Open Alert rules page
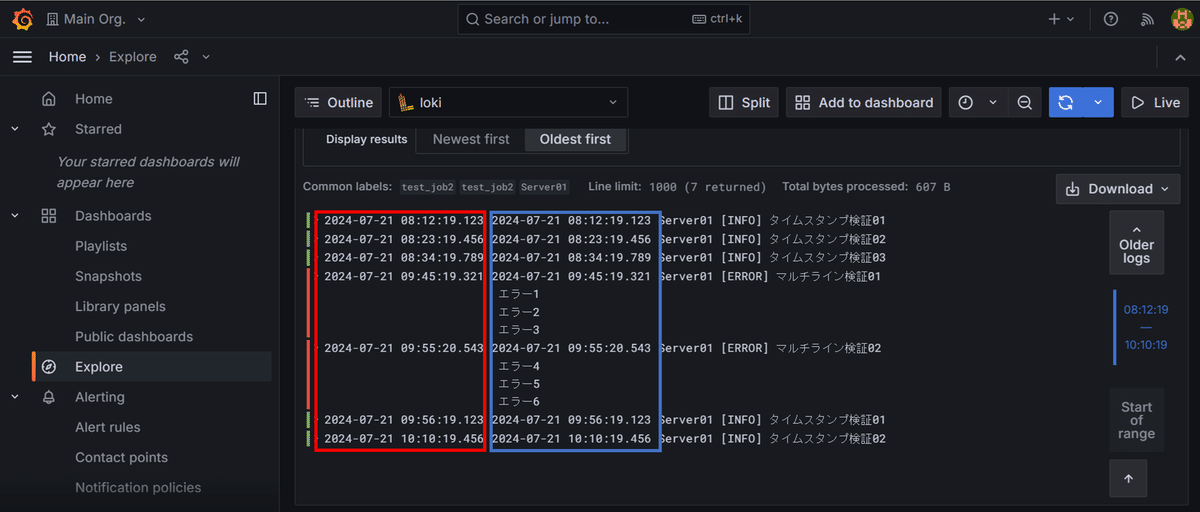This screenshot has height=512, width=1200. [x=108, y=427]
